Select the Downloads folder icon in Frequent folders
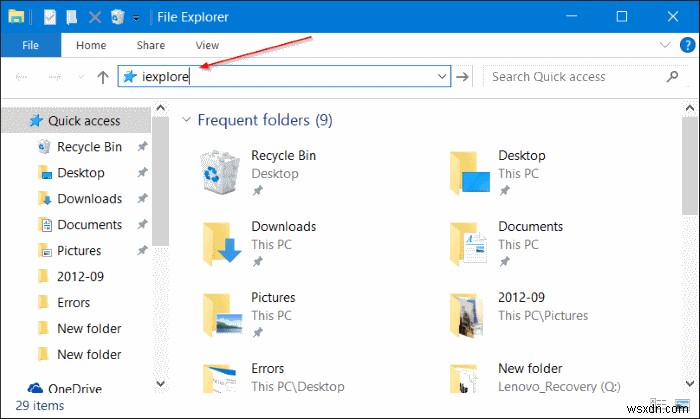 222,244
